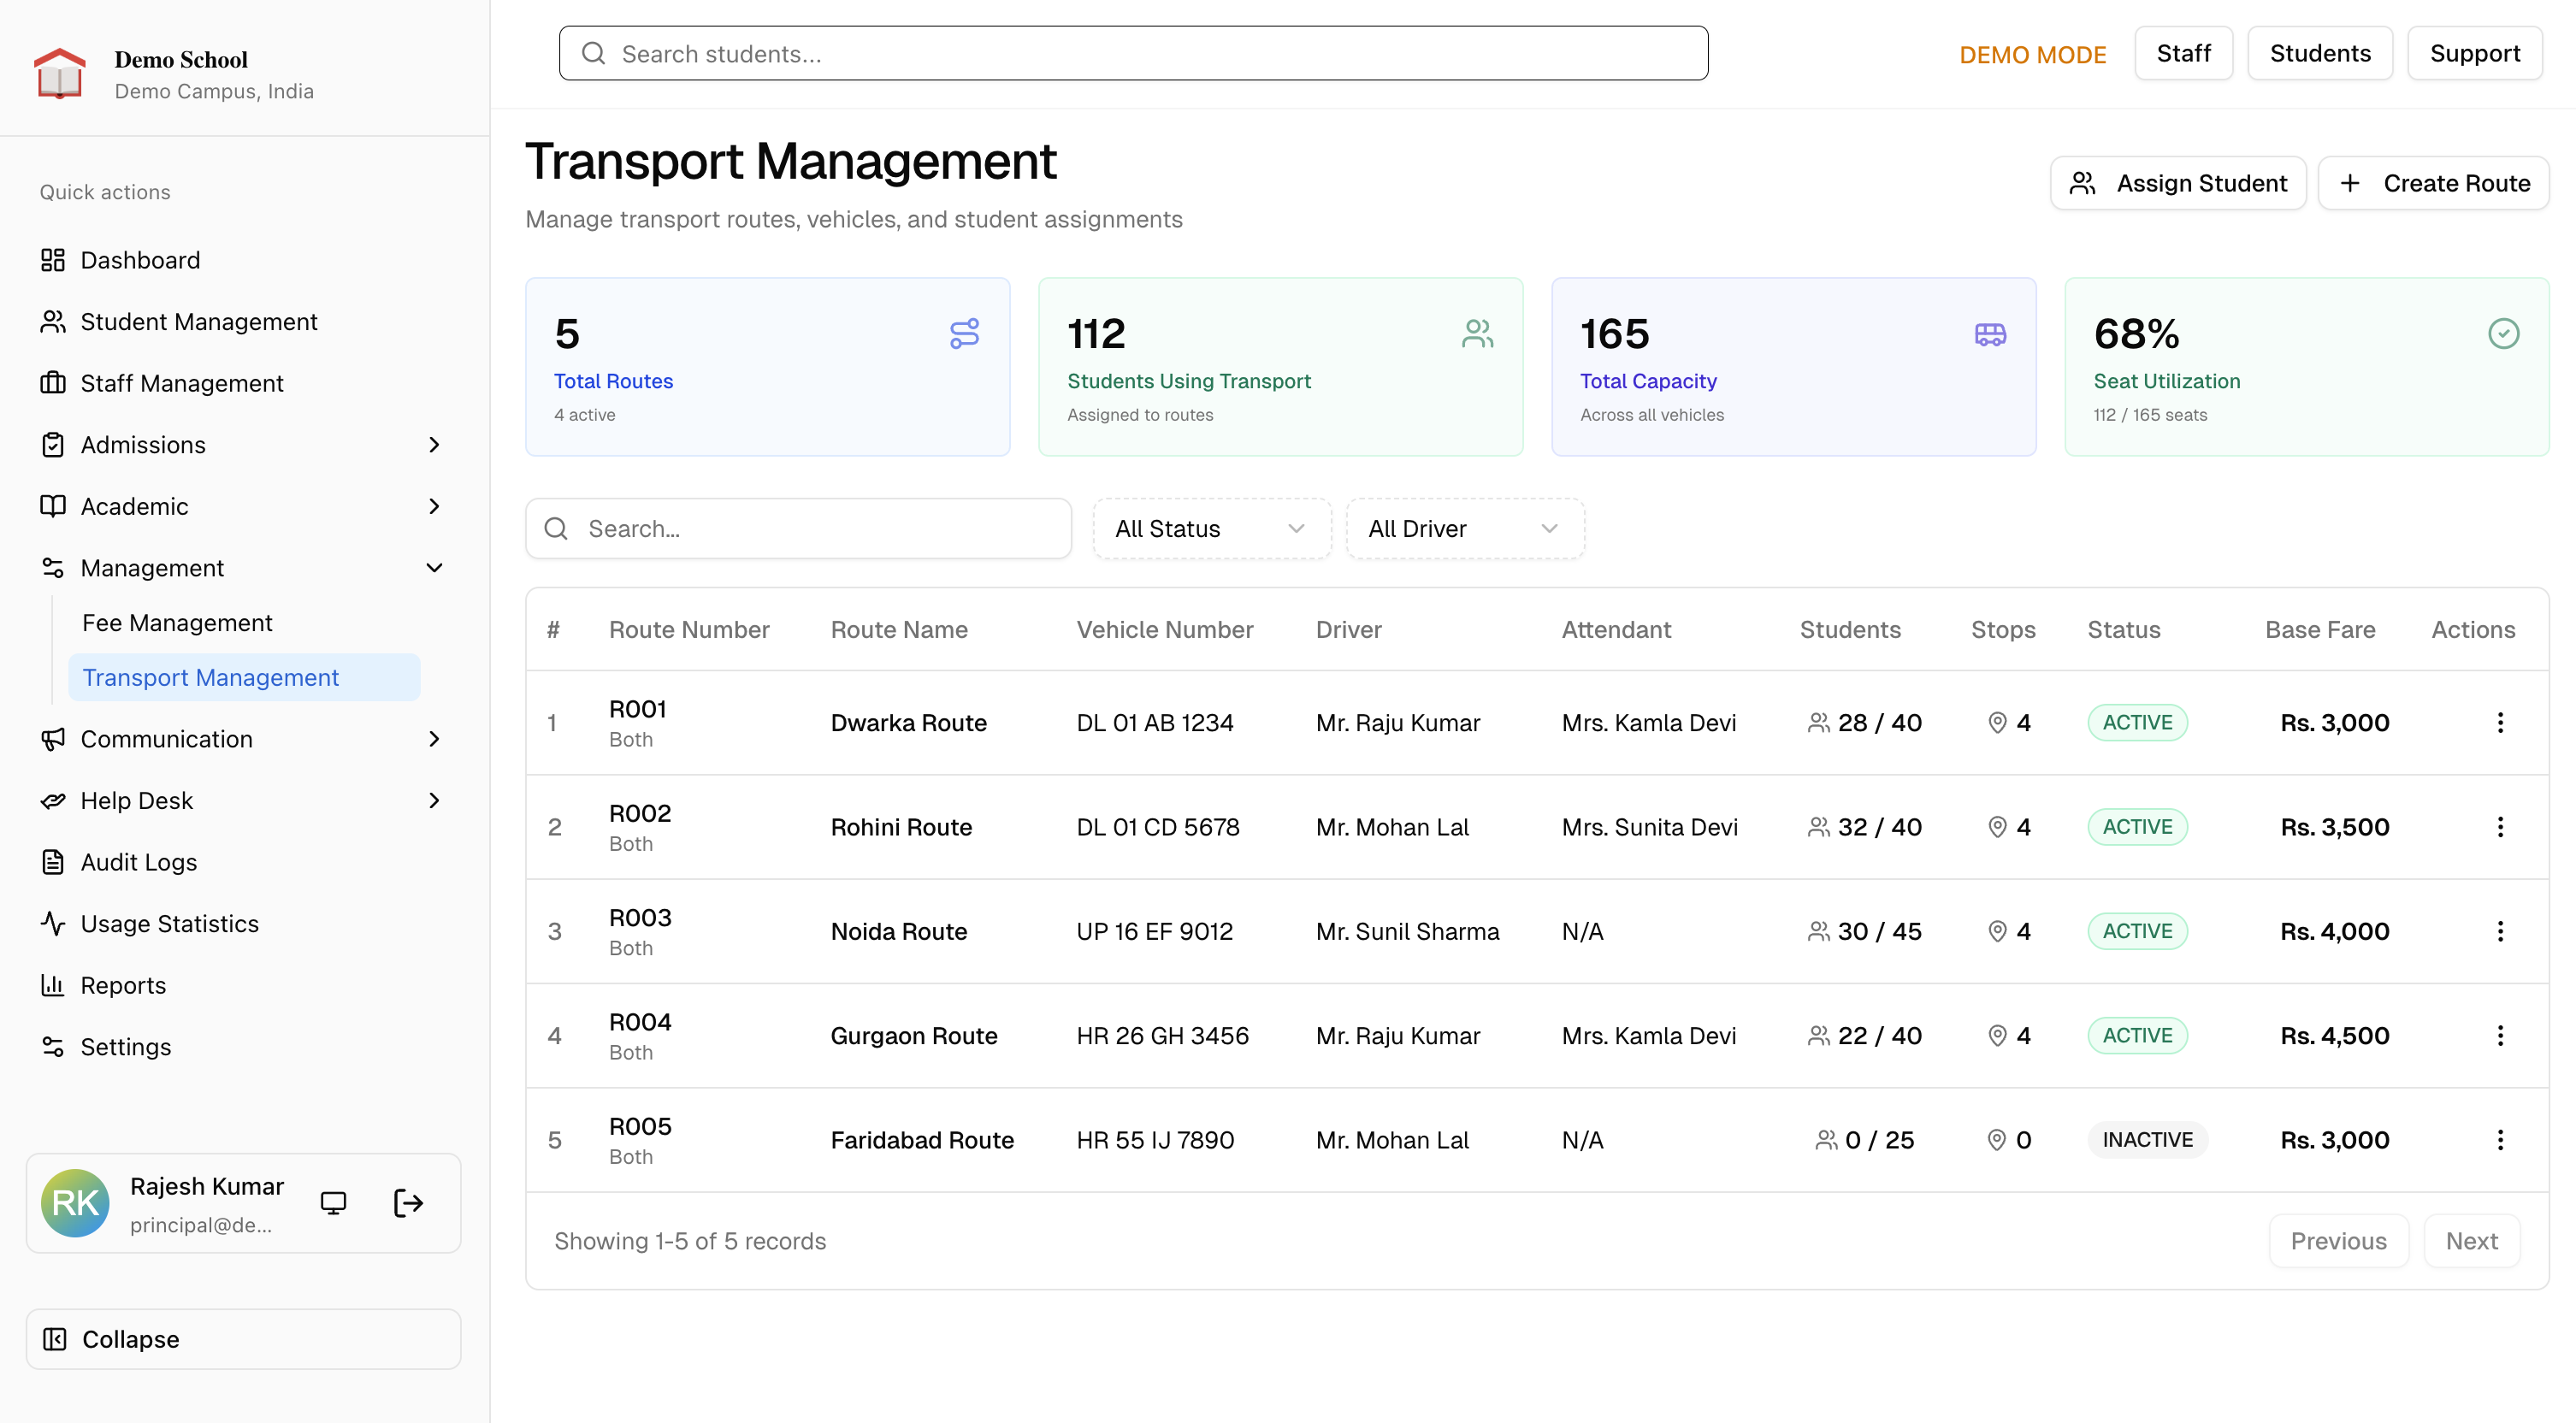Open actions menu for Noida Route row
The image size is (2576, 1423).
pyautogui.click(x=2500, y=931)
